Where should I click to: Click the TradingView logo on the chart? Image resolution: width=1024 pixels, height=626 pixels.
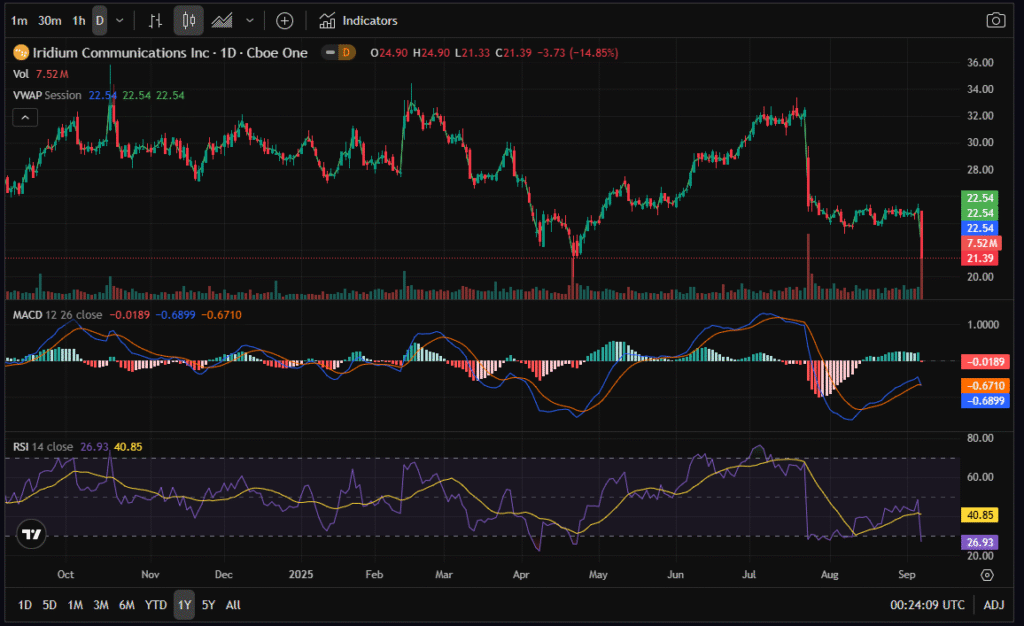pyautogui.click(x=32, y=535)
